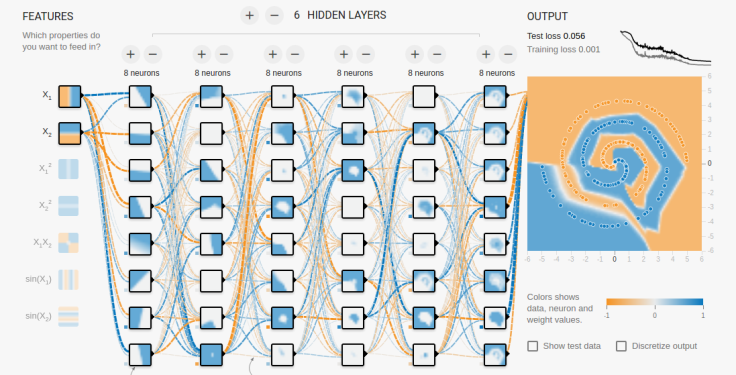Remove a hidden layer with the minus button

275,15
